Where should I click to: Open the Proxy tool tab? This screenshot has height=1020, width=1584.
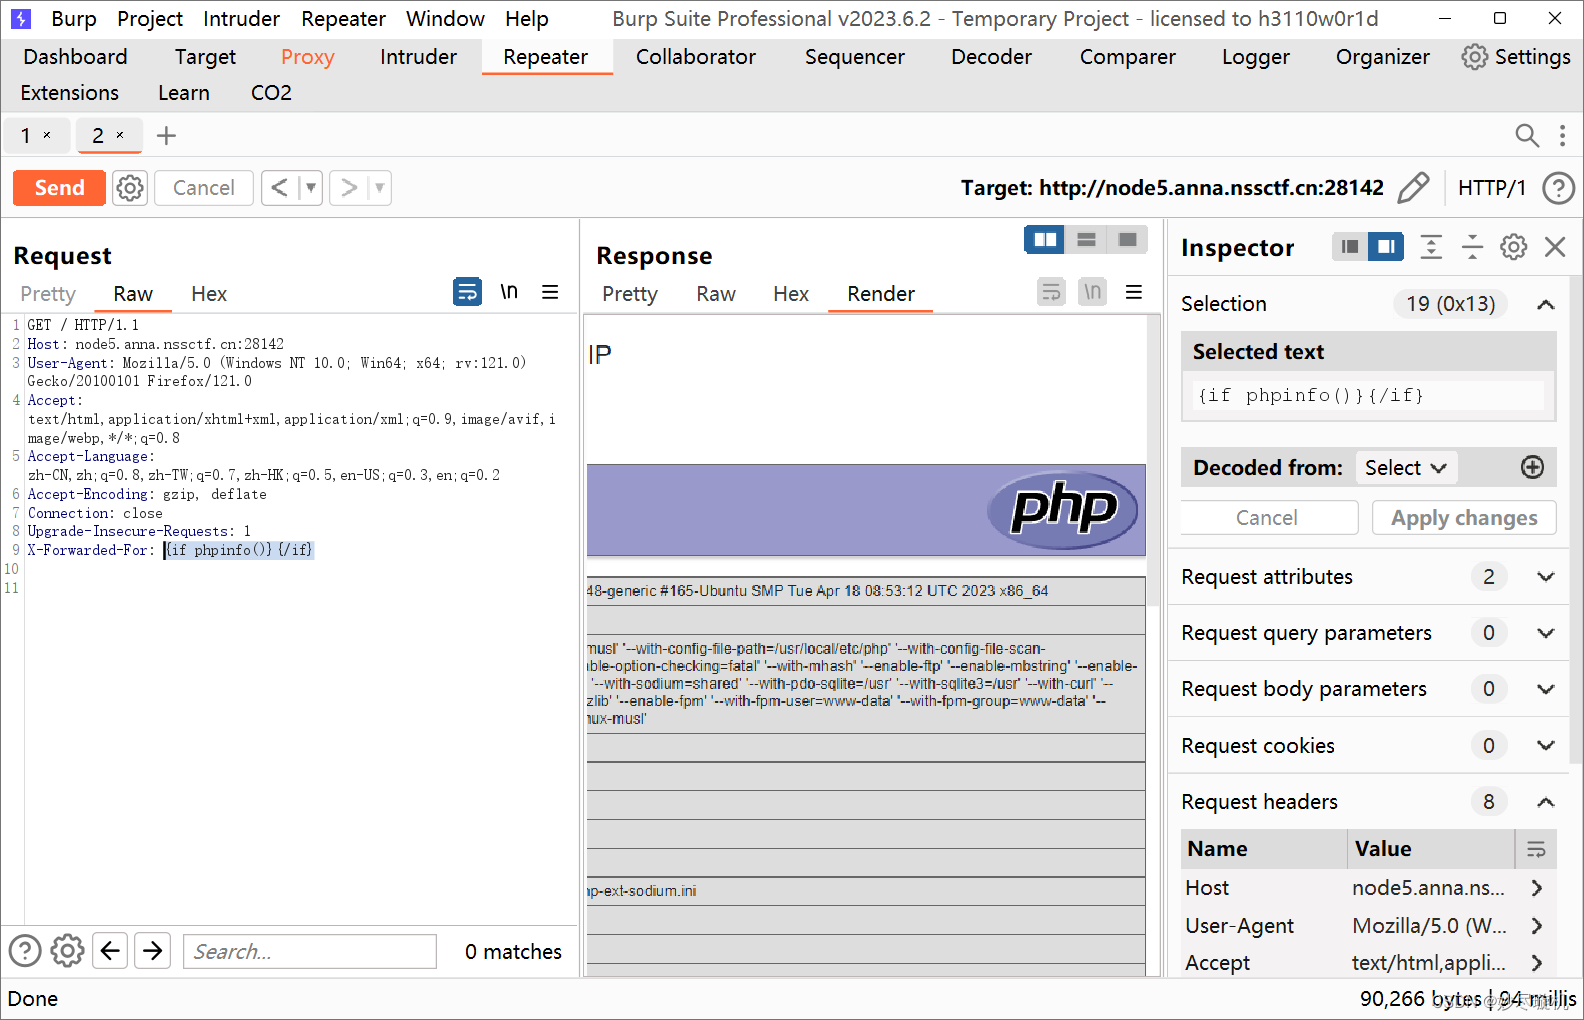(x=307, y=57)
